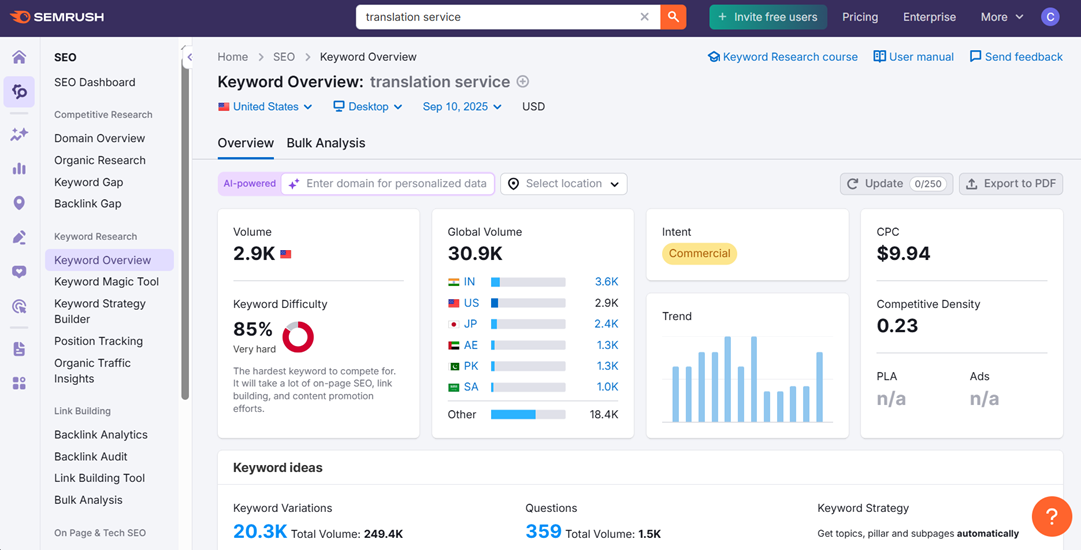The height and width of the screenshot is (550, 1081).
Task: Expand the More dropdown in header
Action: click(x=1002, y=17)
